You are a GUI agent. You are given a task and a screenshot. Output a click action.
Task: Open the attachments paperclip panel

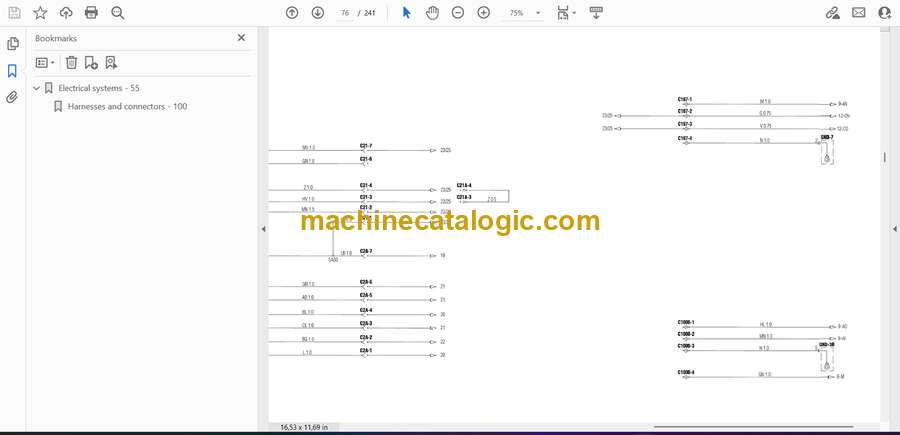point(13,97)
